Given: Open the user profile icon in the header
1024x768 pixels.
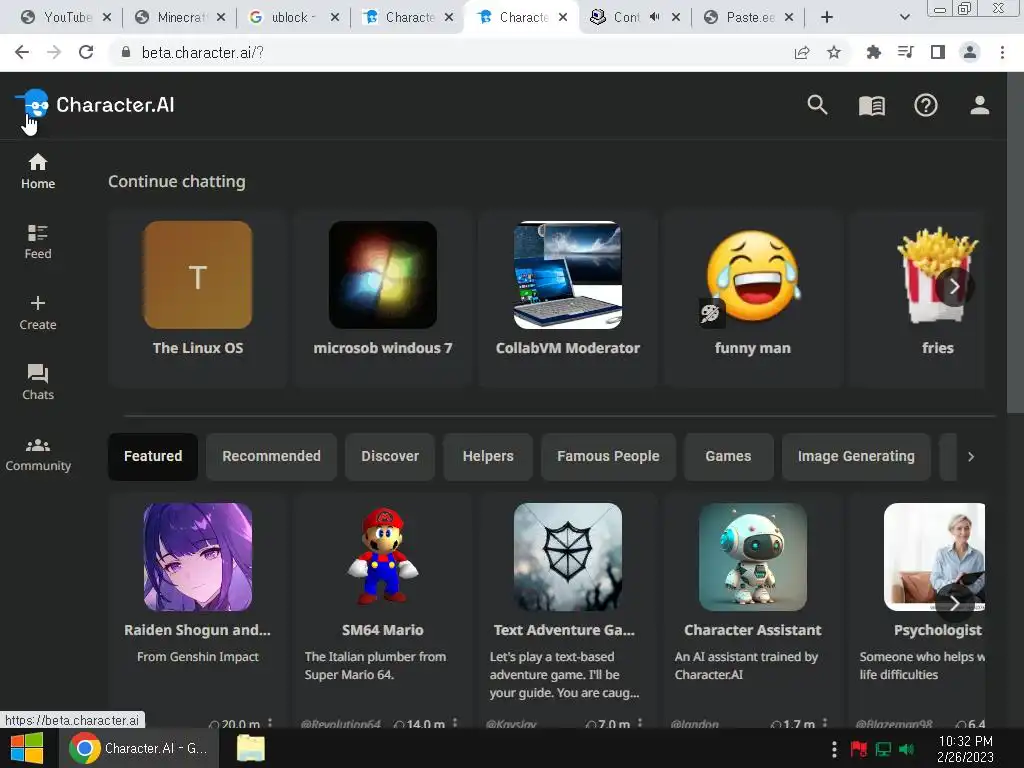Looking at the screenshot, I should 980,105.
